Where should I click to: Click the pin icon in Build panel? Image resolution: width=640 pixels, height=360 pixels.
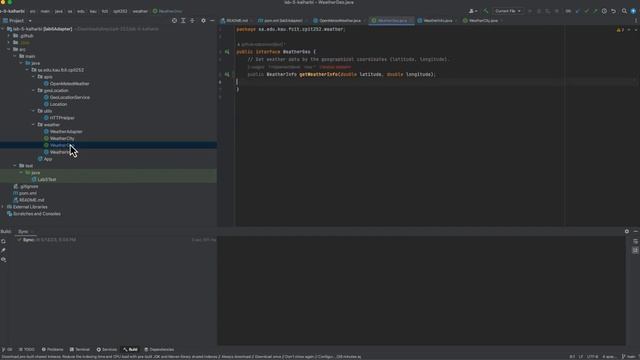pyautogui.click(x=4, y=250)
